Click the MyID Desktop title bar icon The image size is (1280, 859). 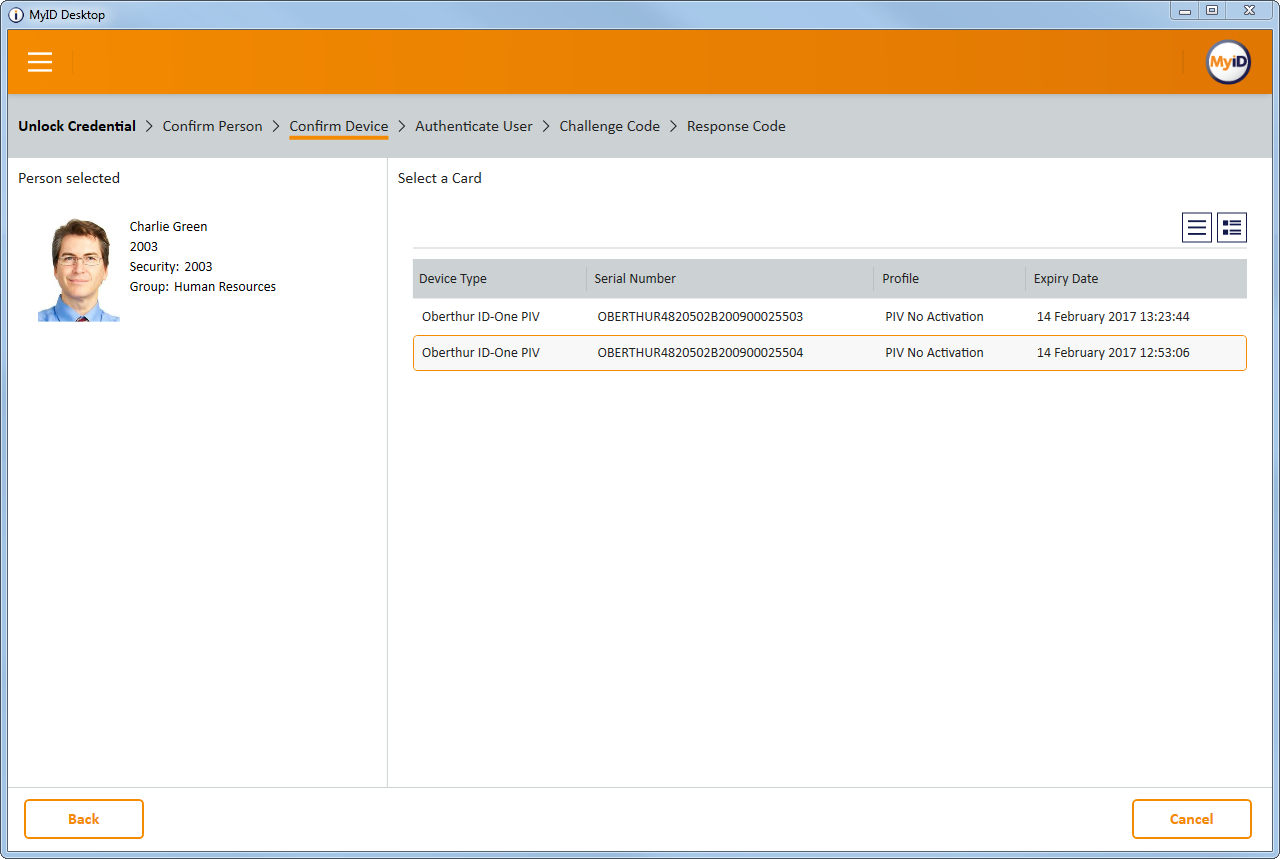(x=16, y=14)
